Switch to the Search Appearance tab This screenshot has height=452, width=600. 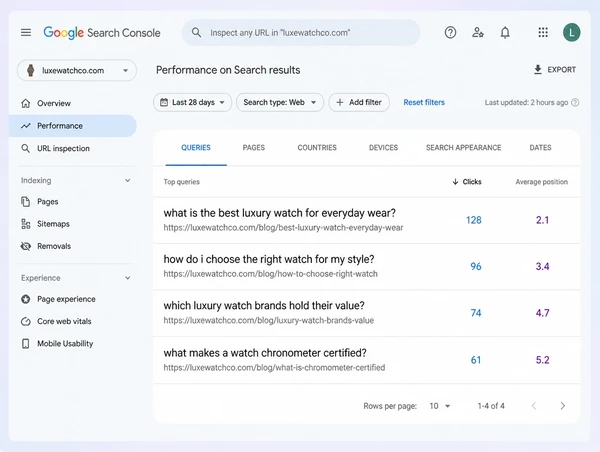(463, 148)
